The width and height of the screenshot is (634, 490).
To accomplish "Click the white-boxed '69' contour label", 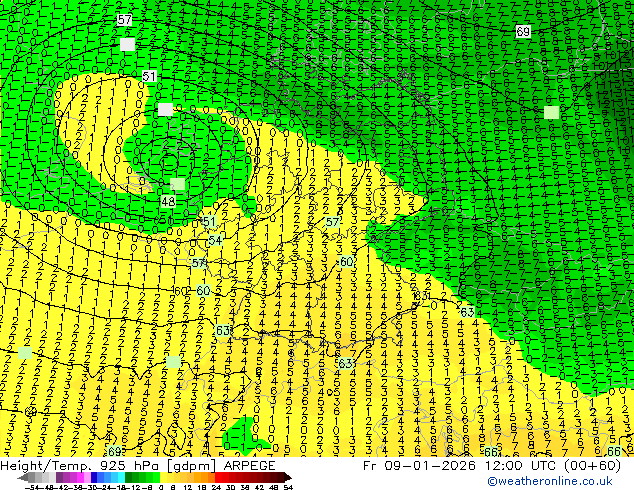I will click(x=523, y=32).
